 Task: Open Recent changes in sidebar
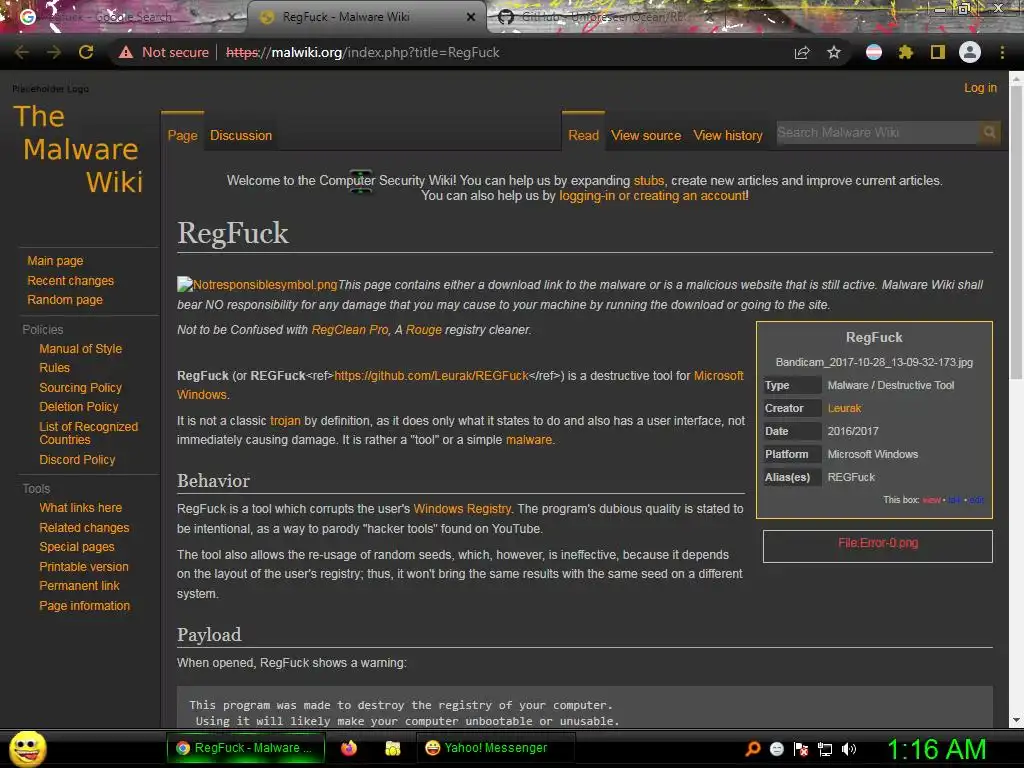tap(71, 280)
